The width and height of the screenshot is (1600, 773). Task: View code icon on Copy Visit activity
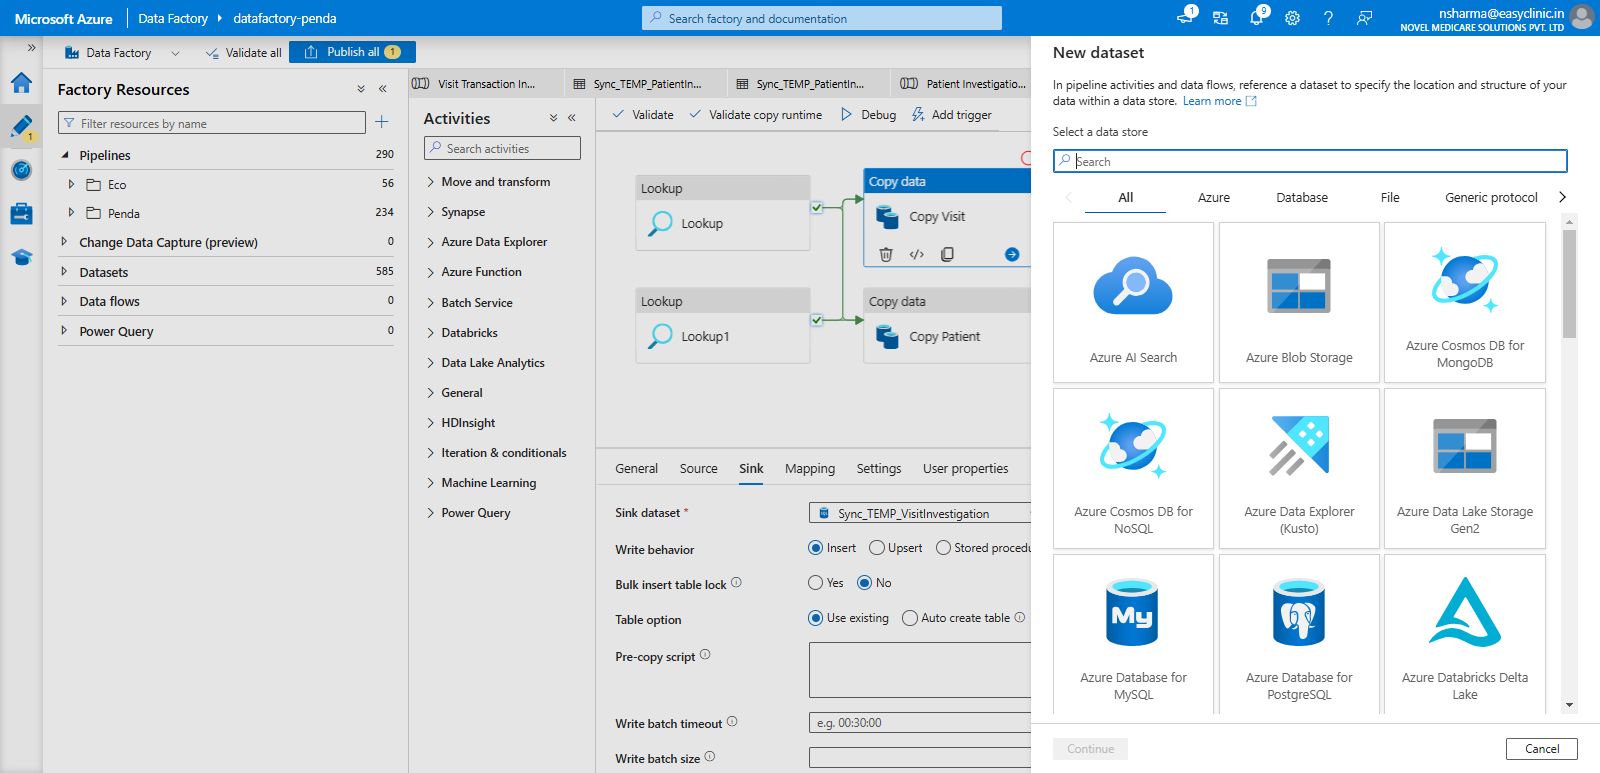click(916, 254)
